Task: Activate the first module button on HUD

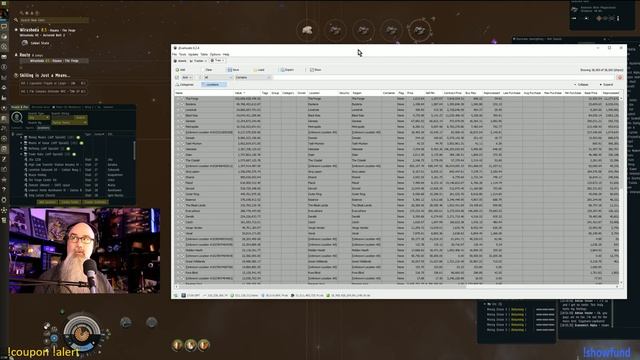Action: [x=177, y=345]
